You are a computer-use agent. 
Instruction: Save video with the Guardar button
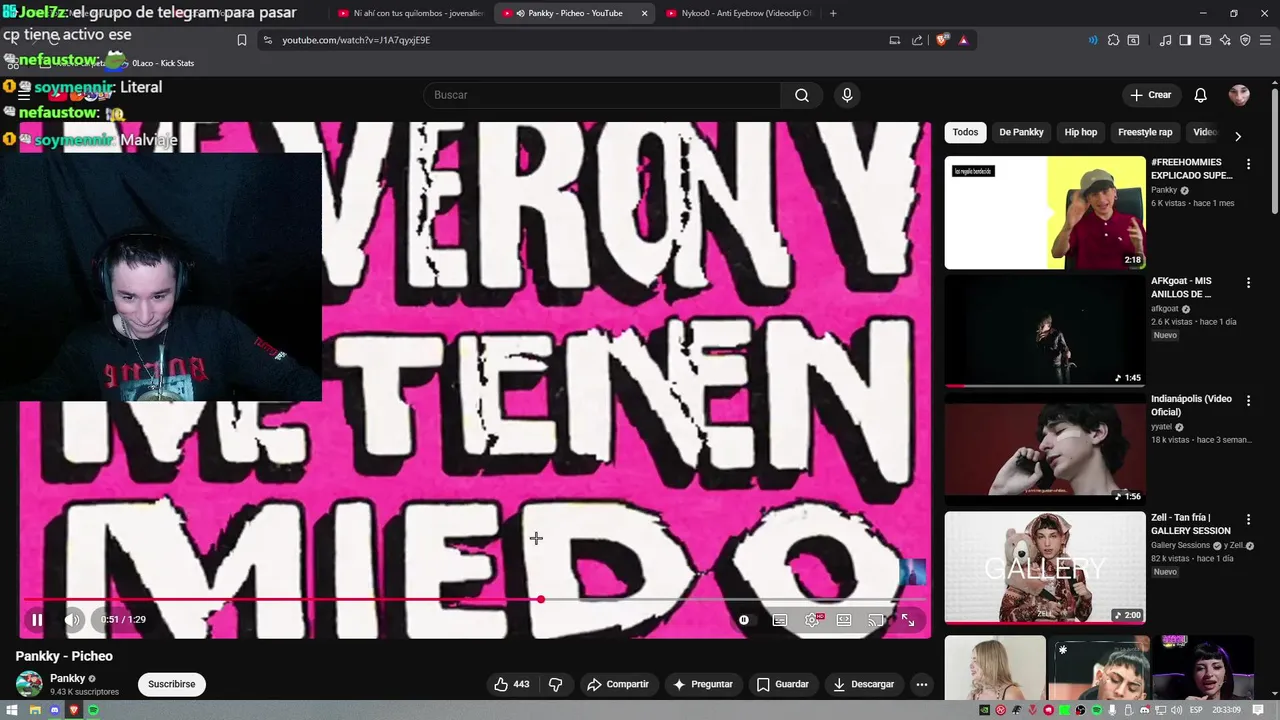pyautogui.click(x=783, y=684)
